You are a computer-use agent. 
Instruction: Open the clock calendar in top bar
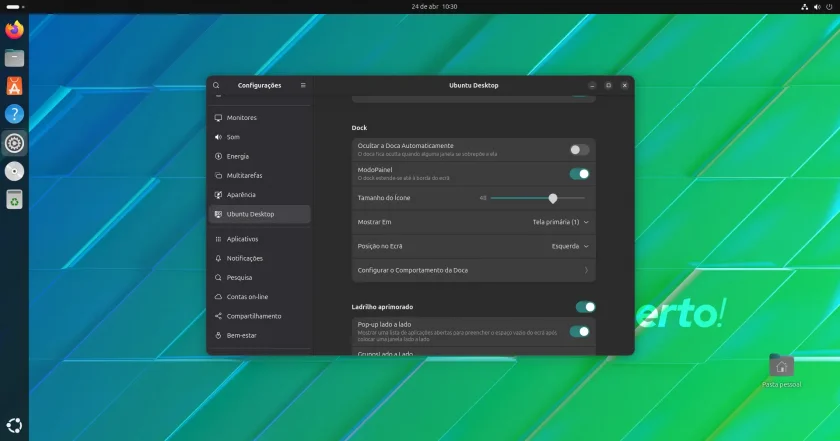(434, 7)
